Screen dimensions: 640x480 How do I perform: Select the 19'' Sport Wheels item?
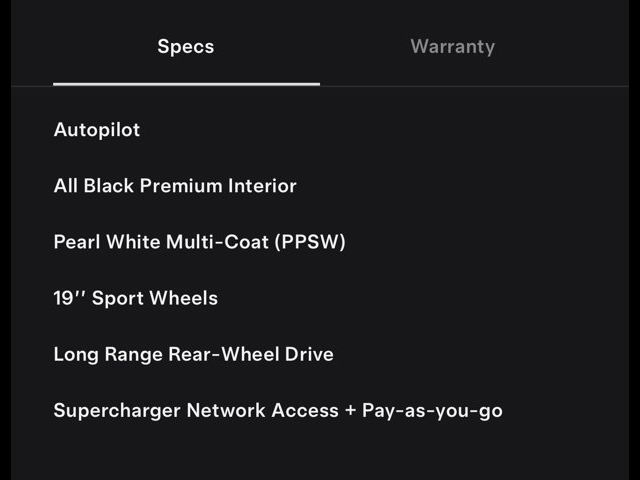pos(135,298)
